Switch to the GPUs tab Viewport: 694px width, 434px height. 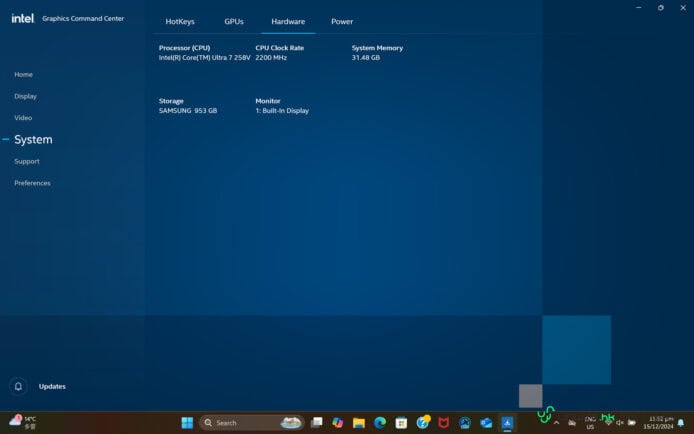[x=234, y=21]
